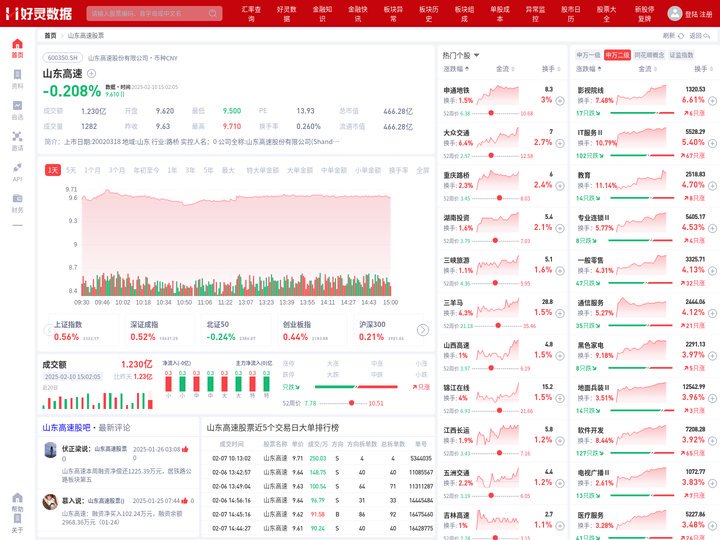Like the 伏正梁说 comment with thumbs-up
The image size is (720, 540).
(185, 449)
